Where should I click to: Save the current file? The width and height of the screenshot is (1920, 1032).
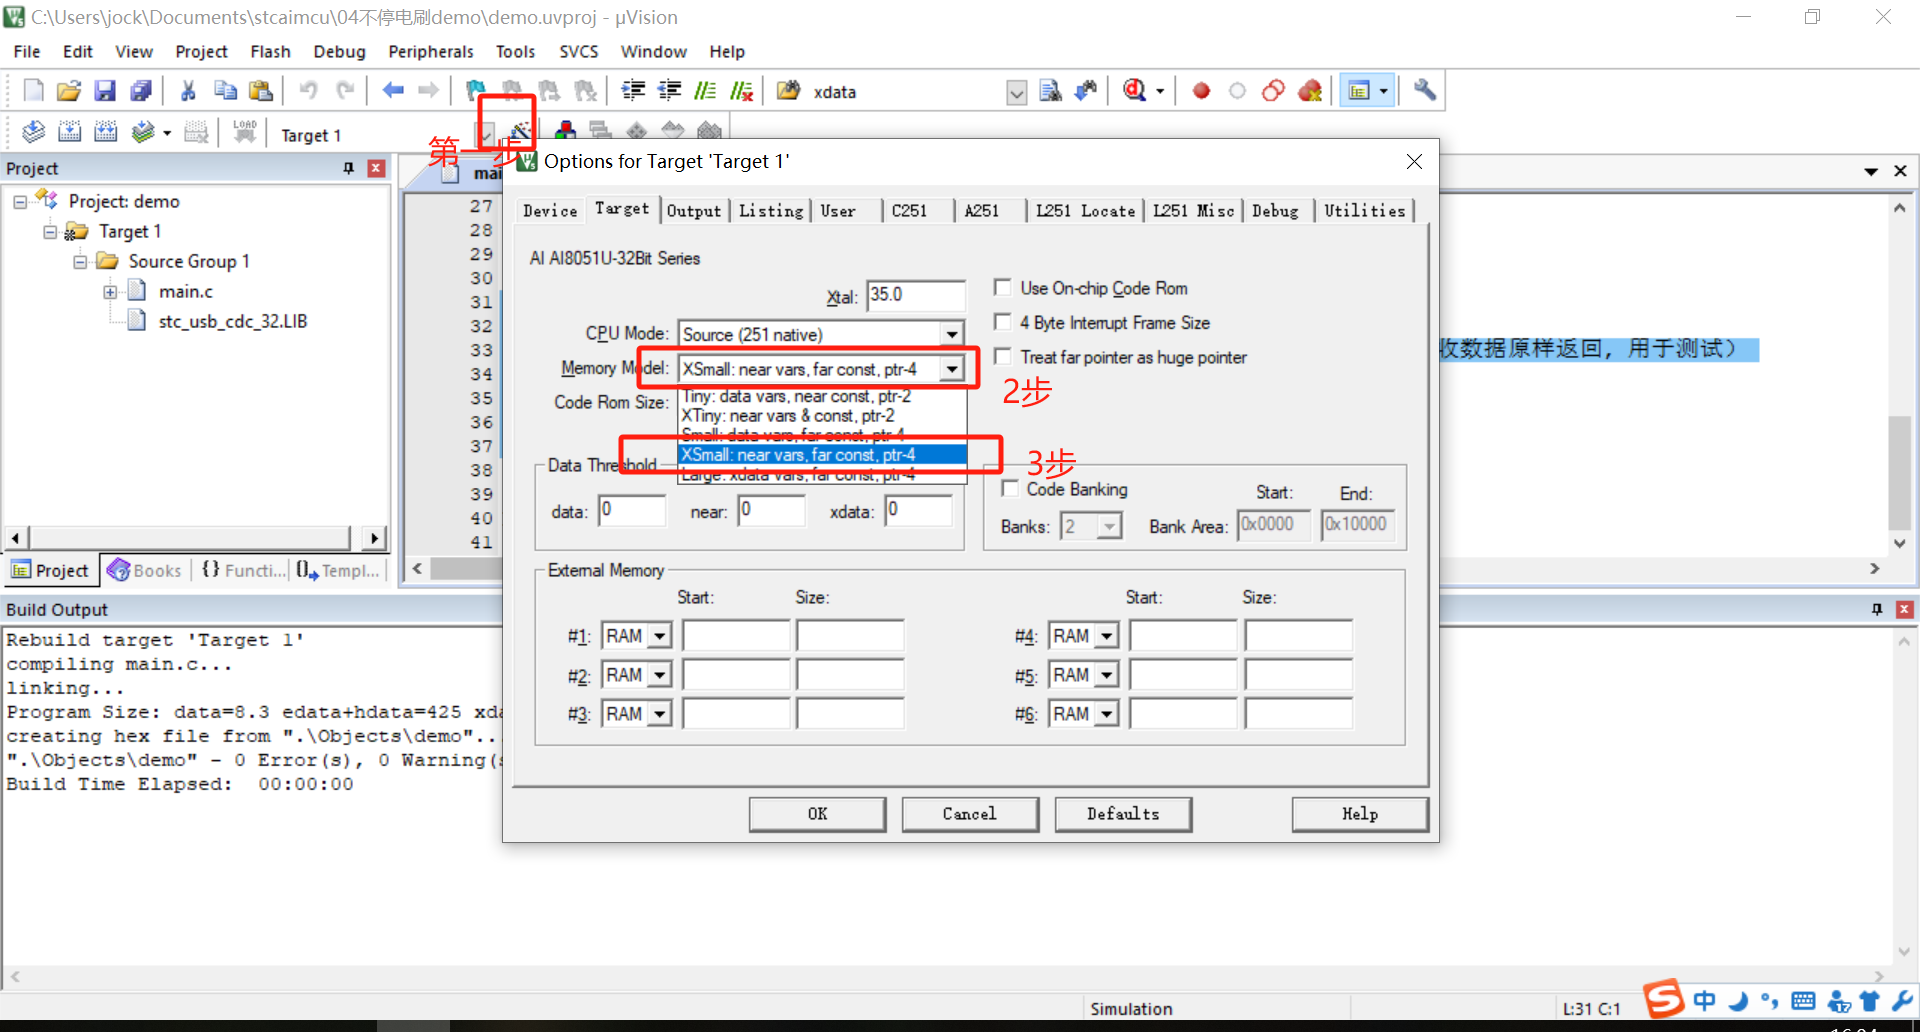[x=105, y=91]
